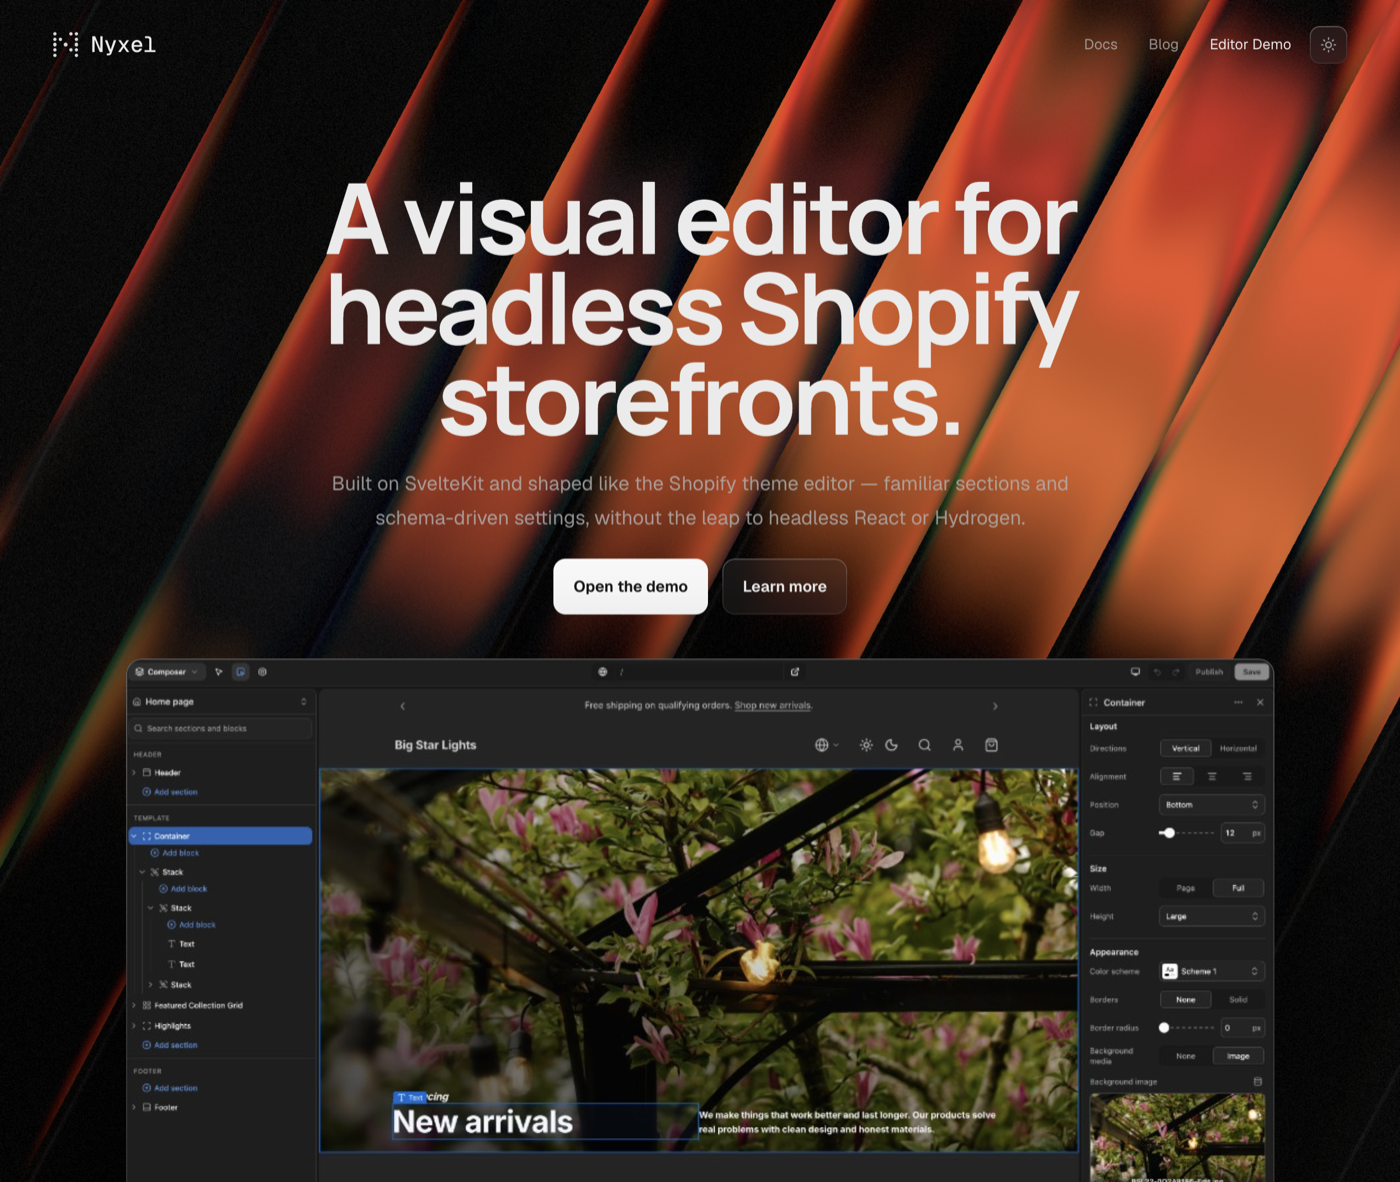
Task: Select the Container row in the tree
Action: point(221,836)
